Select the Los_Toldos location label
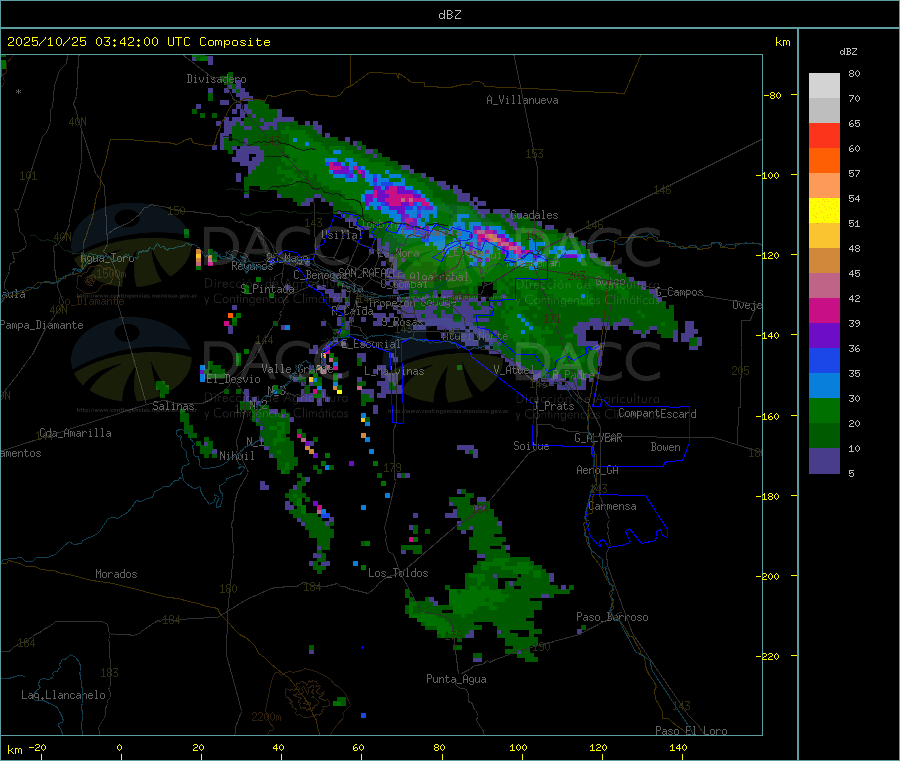This screenshot has height=761, width=900. [x=398, y=573]
